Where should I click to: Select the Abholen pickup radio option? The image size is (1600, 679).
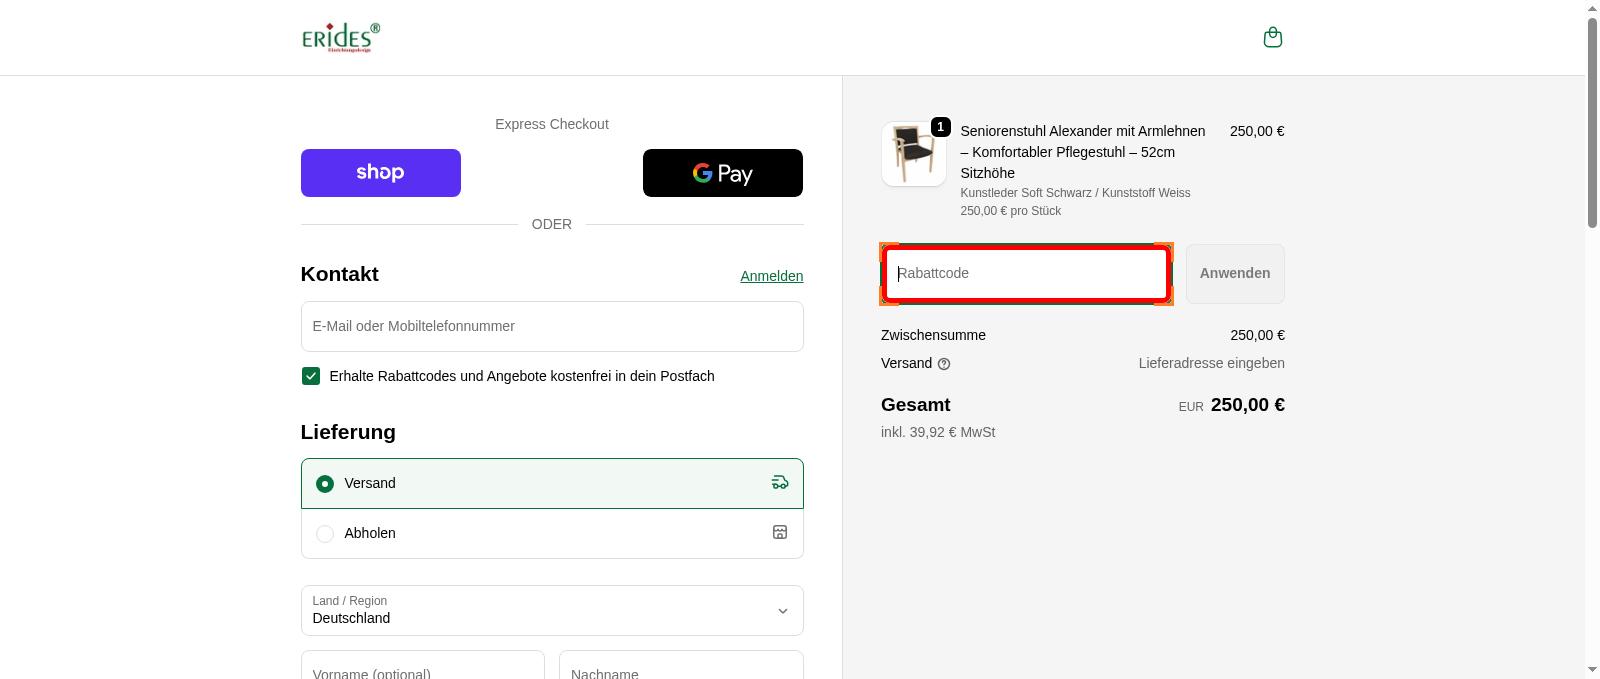click(325, 534)
